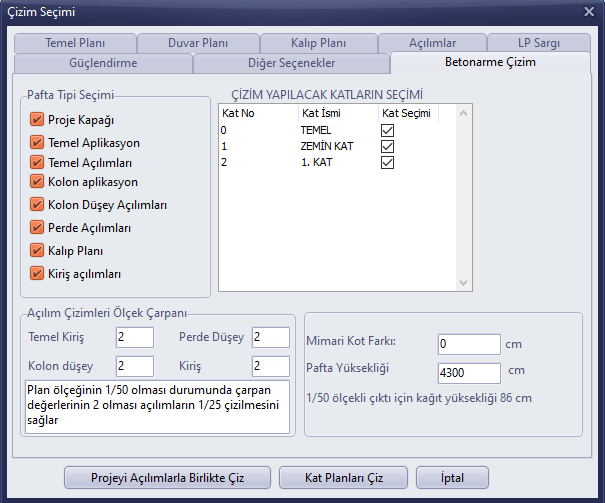Screen dimensions: 605x503
Task: Open the LP Sargı tab
Action: 539,43
